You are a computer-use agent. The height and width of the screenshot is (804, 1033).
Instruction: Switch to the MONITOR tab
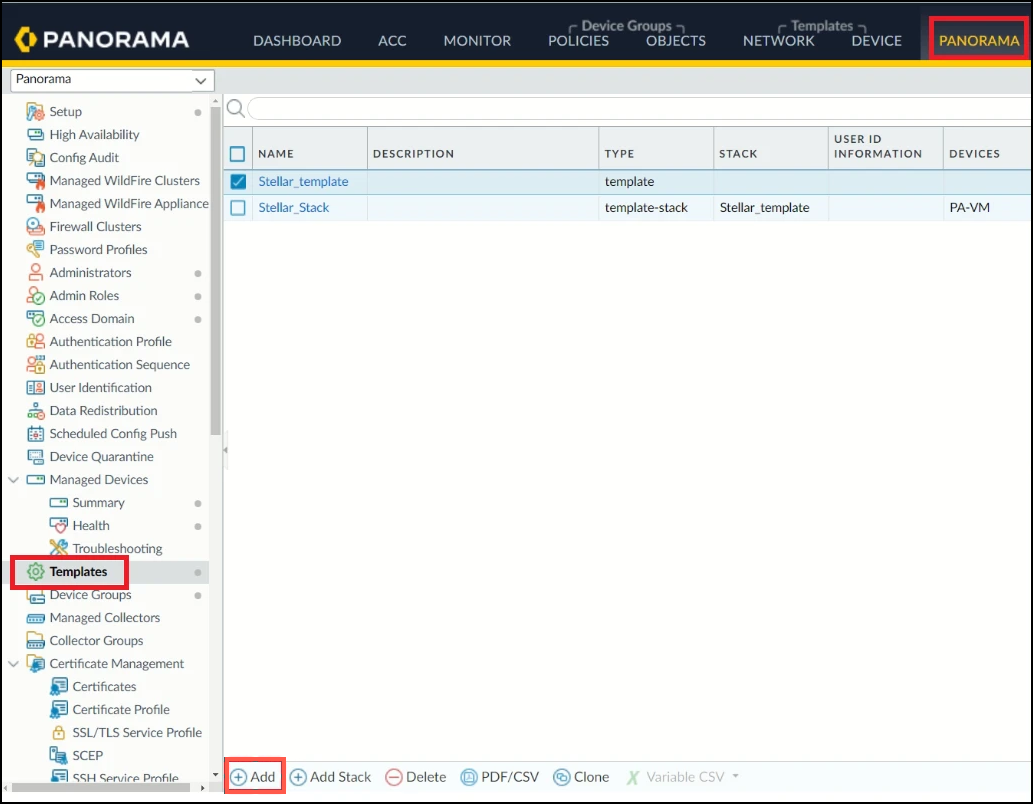pyautogui.click(x=477, y=41)
